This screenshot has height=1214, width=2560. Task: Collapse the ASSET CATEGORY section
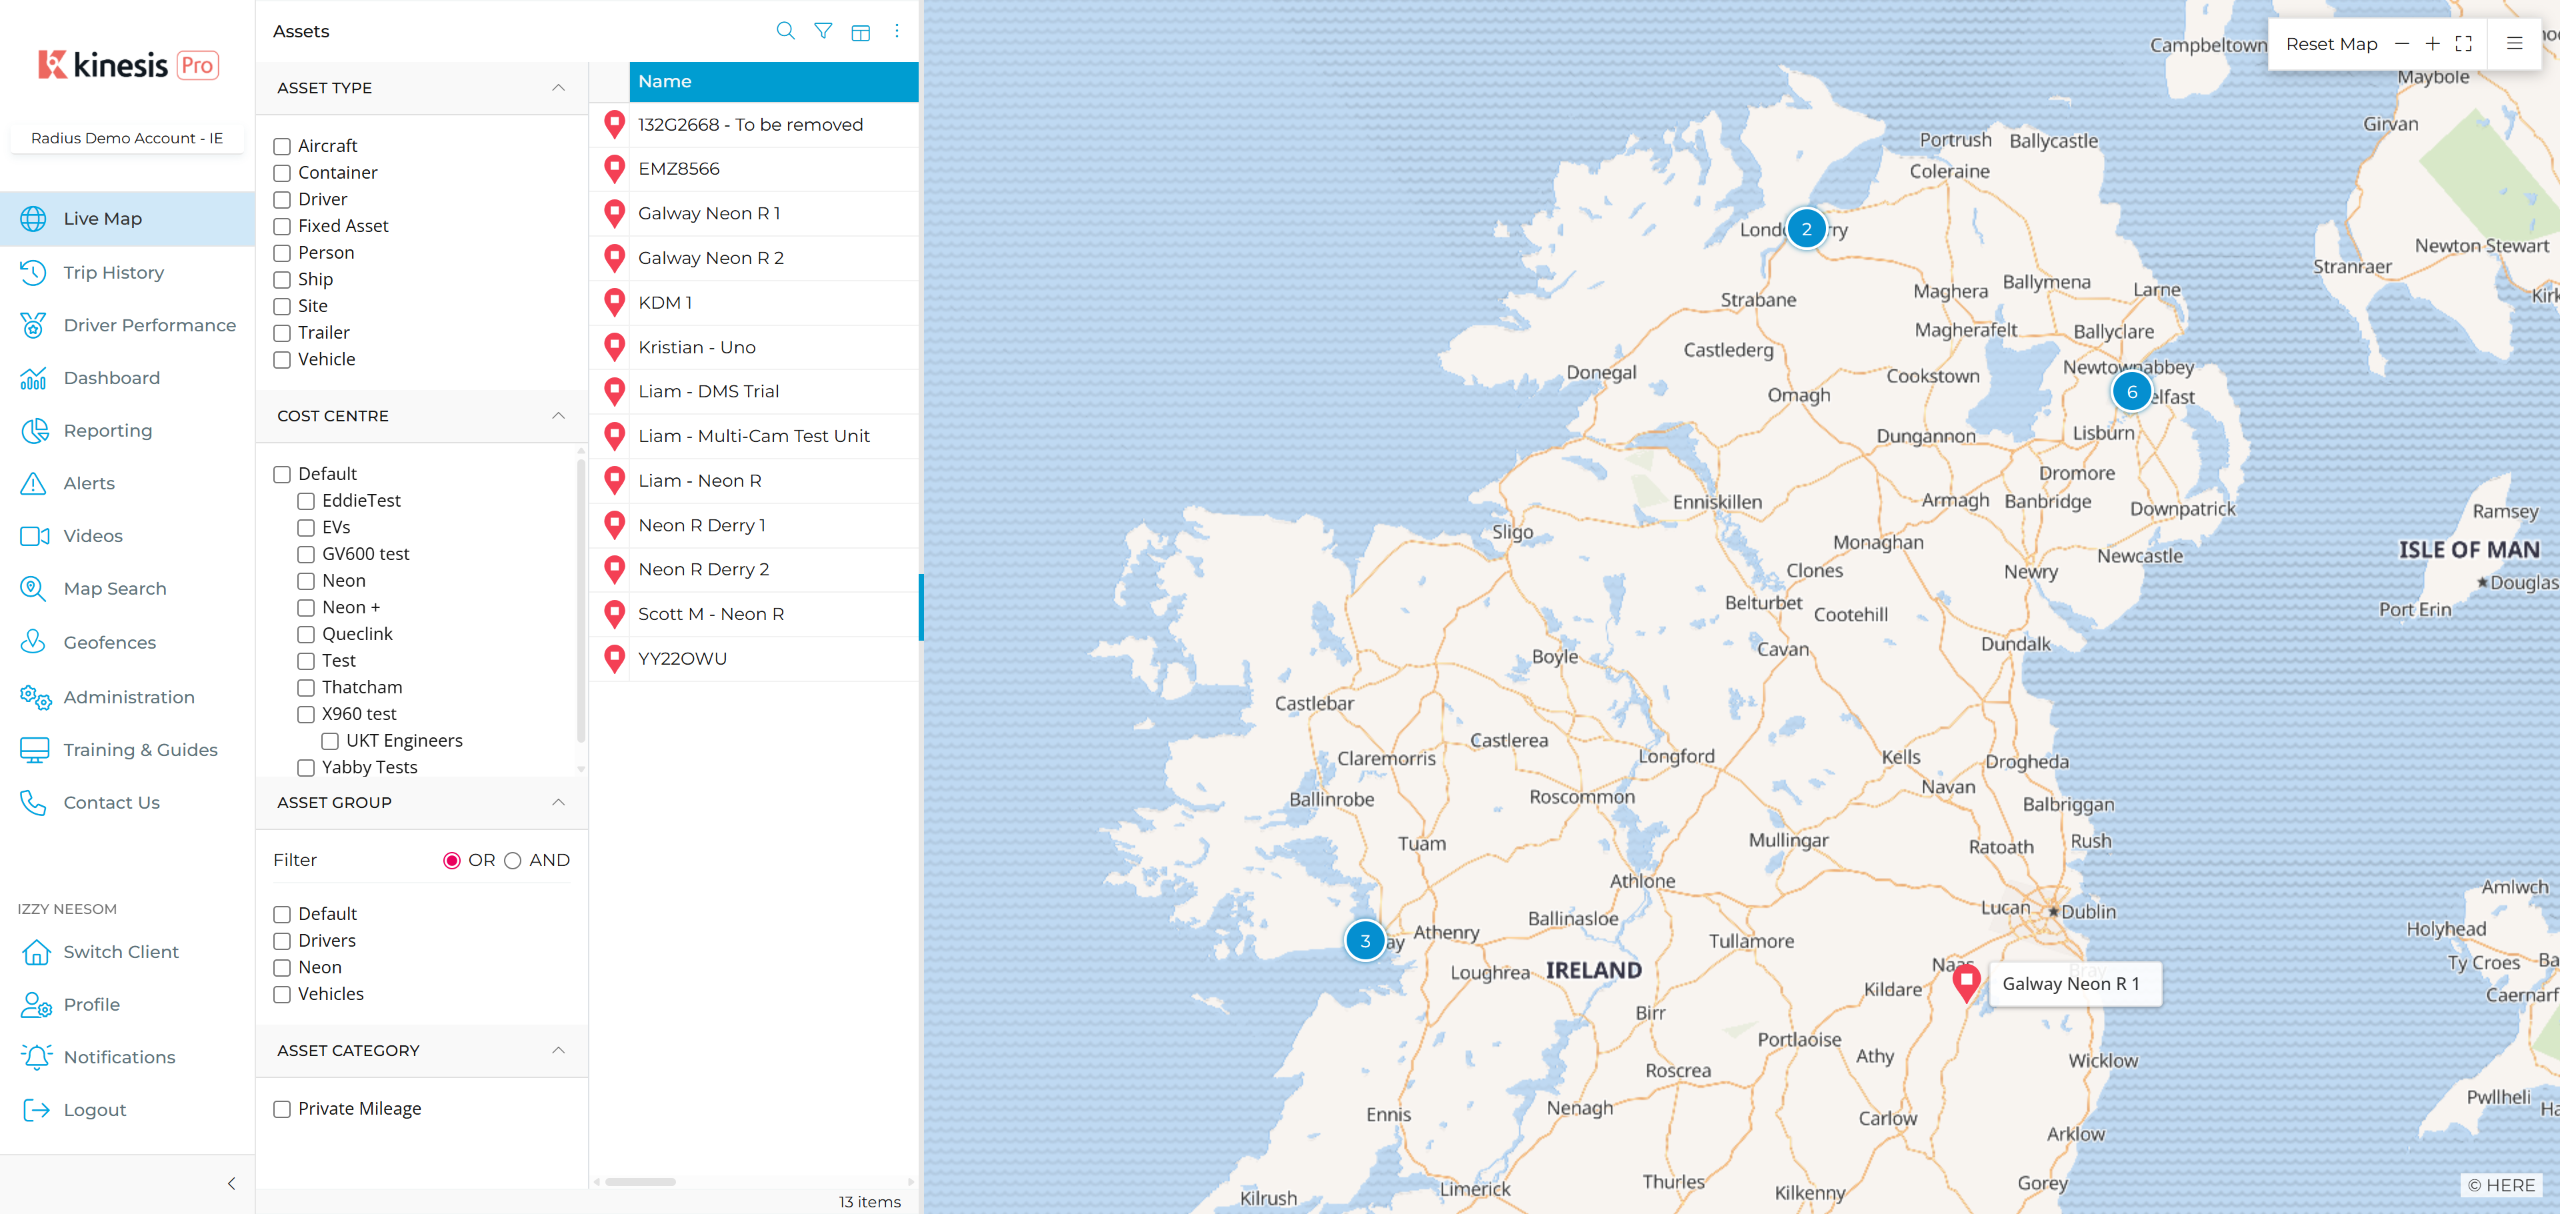coord(558,1051)
